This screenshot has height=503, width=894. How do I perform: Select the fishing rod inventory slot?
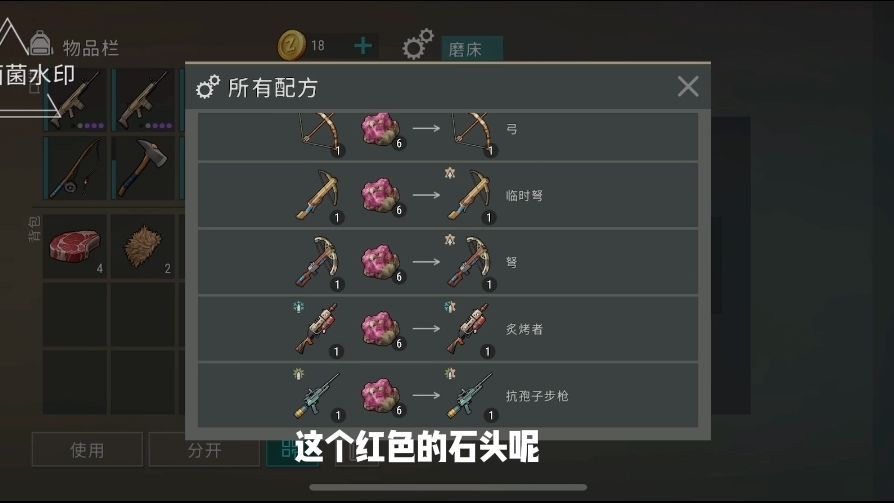coord(75,168)
